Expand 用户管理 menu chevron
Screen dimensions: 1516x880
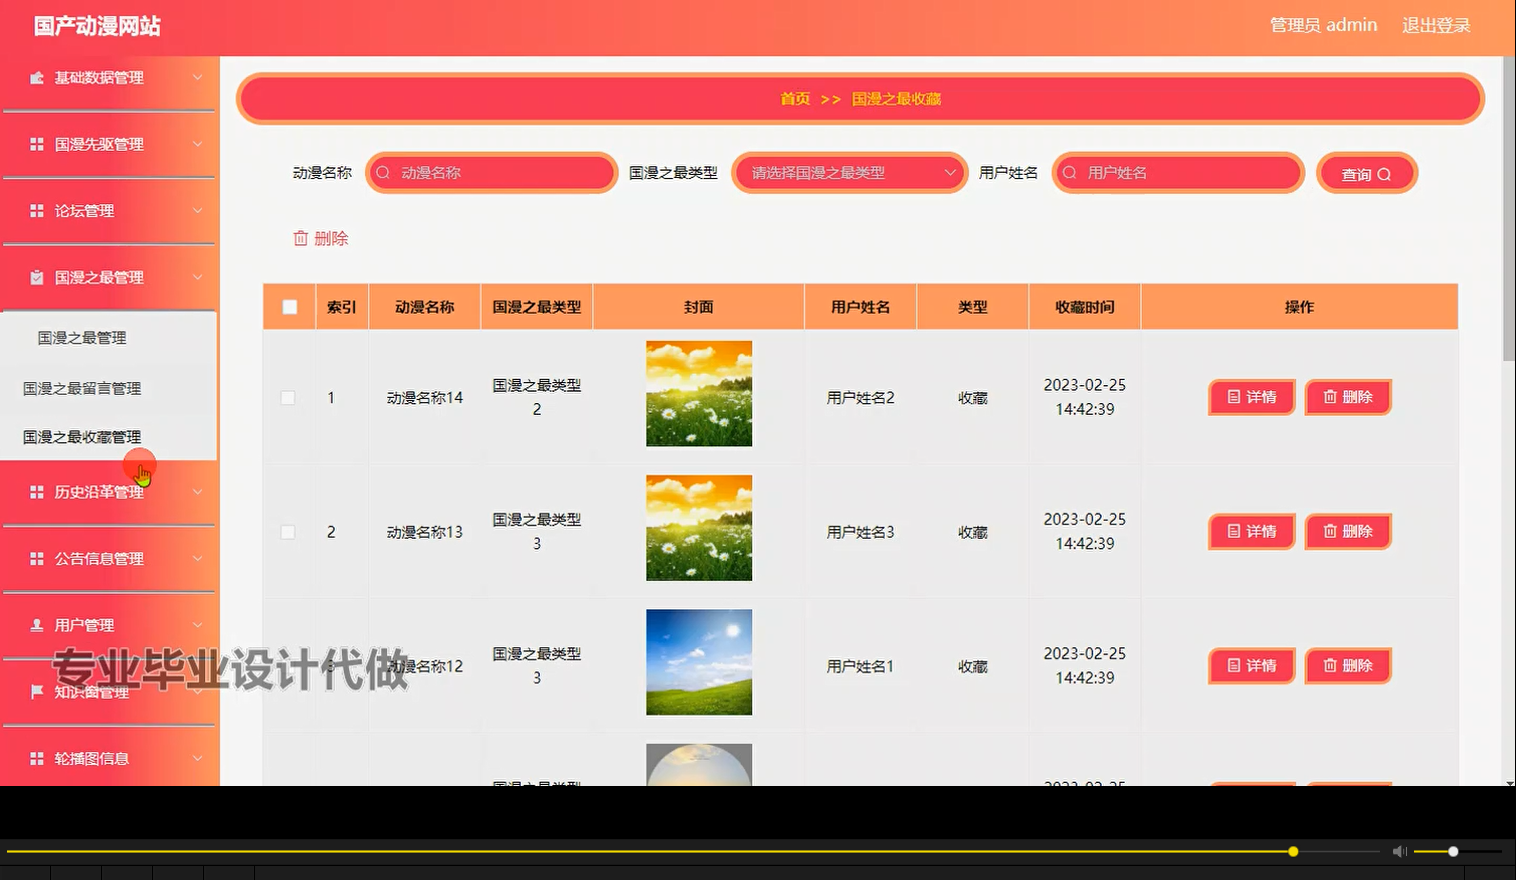click(x=197, y=625)
